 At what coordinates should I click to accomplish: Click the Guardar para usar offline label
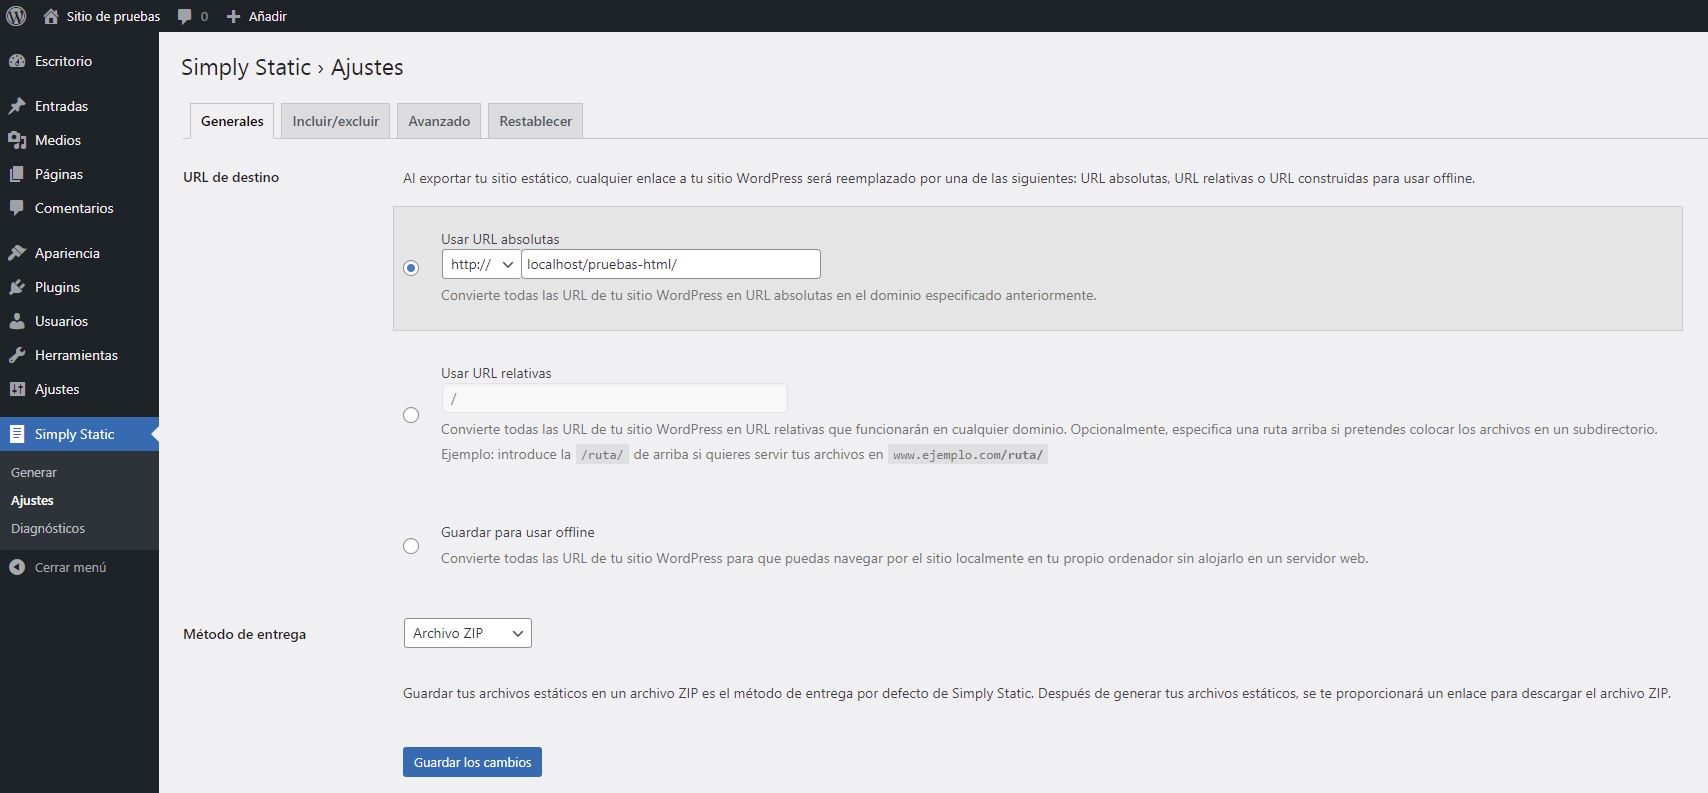point(518,532)
